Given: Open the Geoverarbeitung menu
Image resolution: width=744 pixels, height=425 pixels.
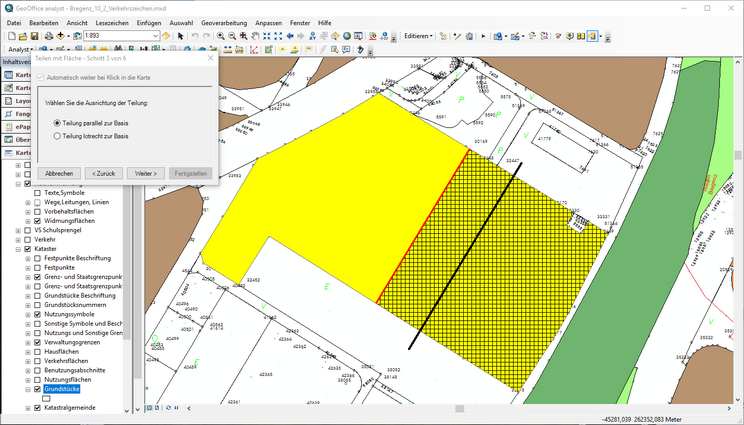Looking at the screenshot, I should tap(225, 22).
